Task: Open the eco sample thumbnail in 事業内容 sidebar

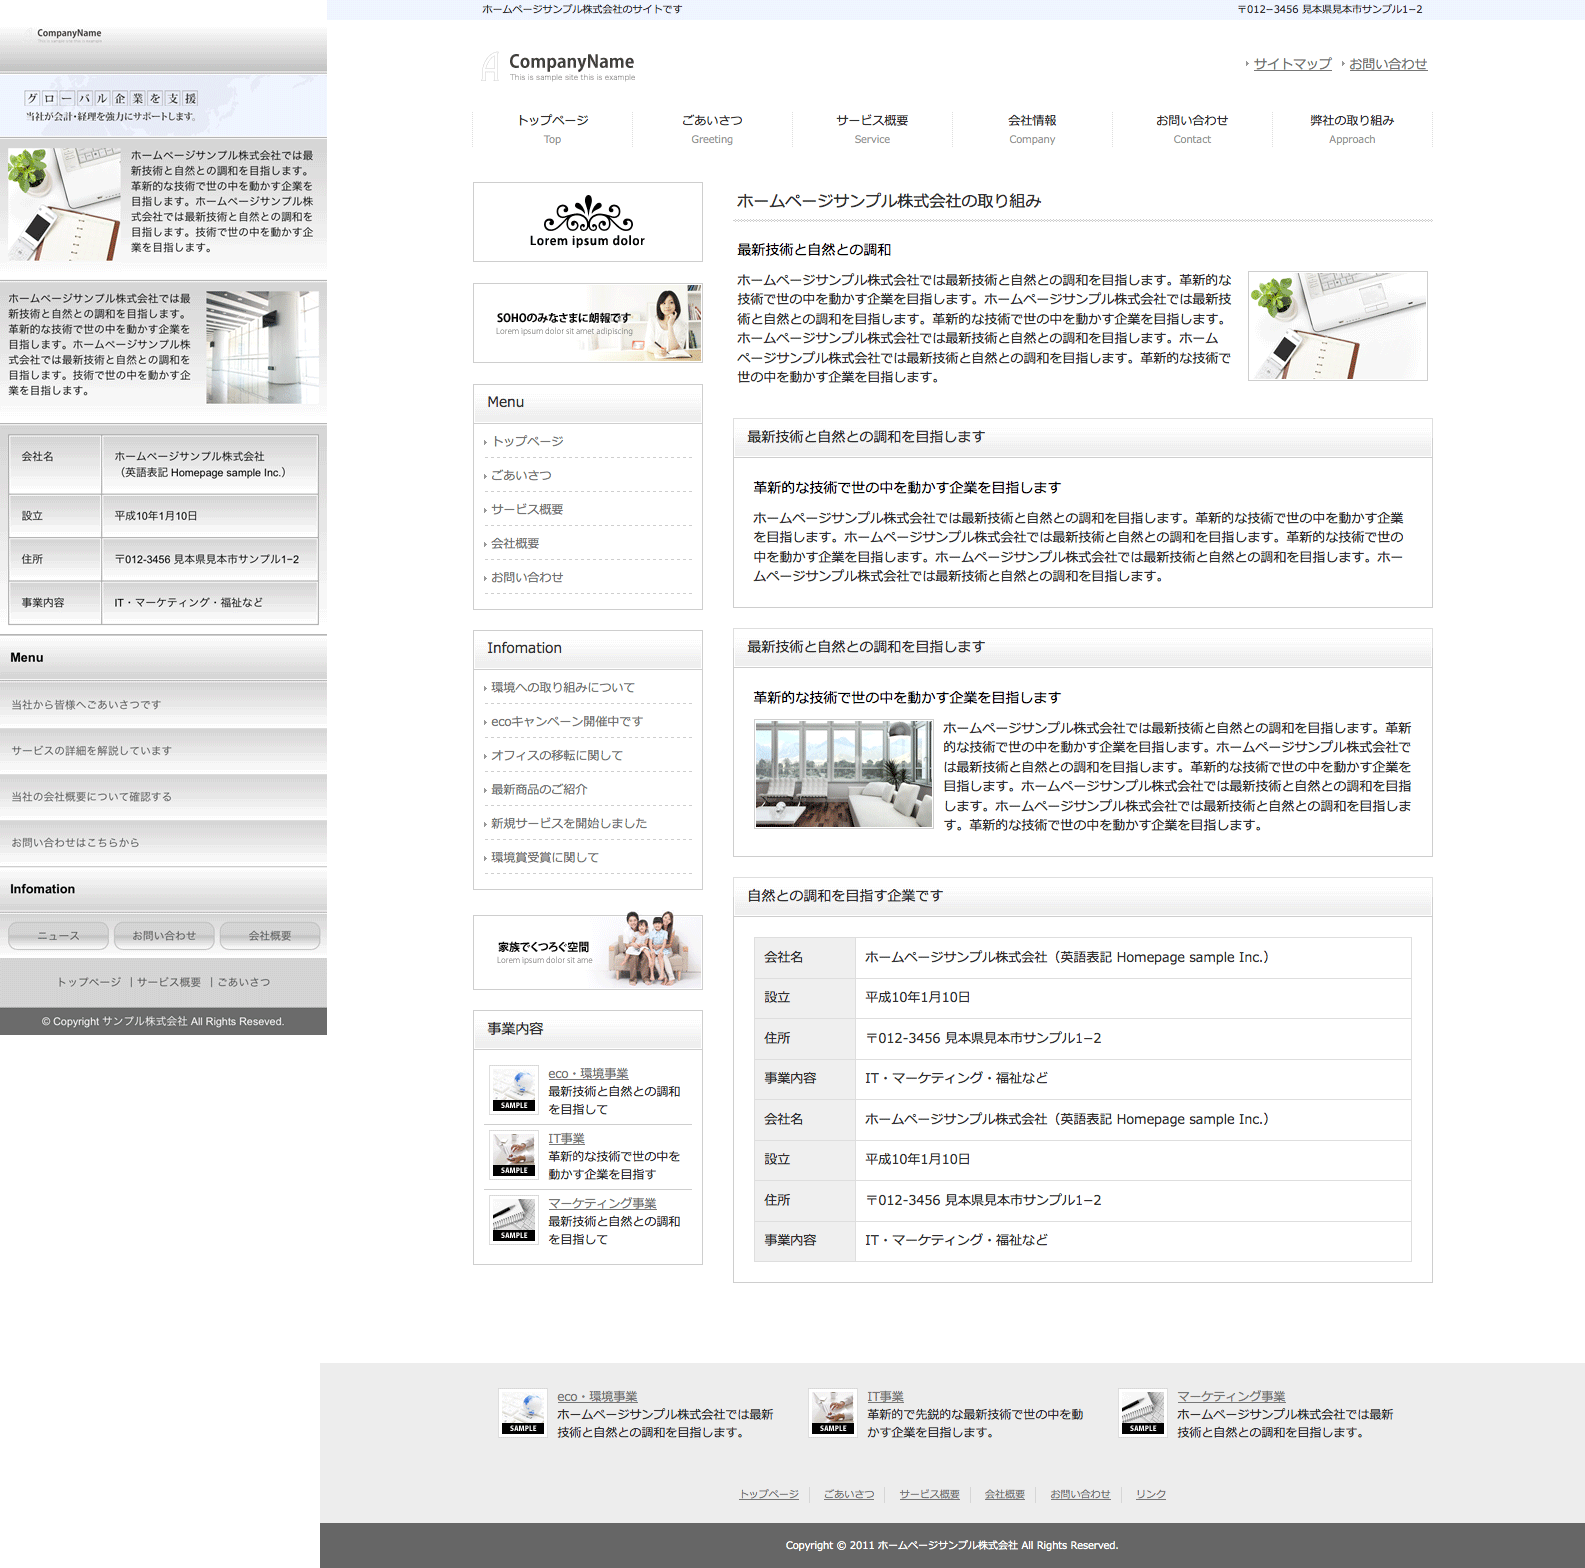Action: [x=514, y=1090]
